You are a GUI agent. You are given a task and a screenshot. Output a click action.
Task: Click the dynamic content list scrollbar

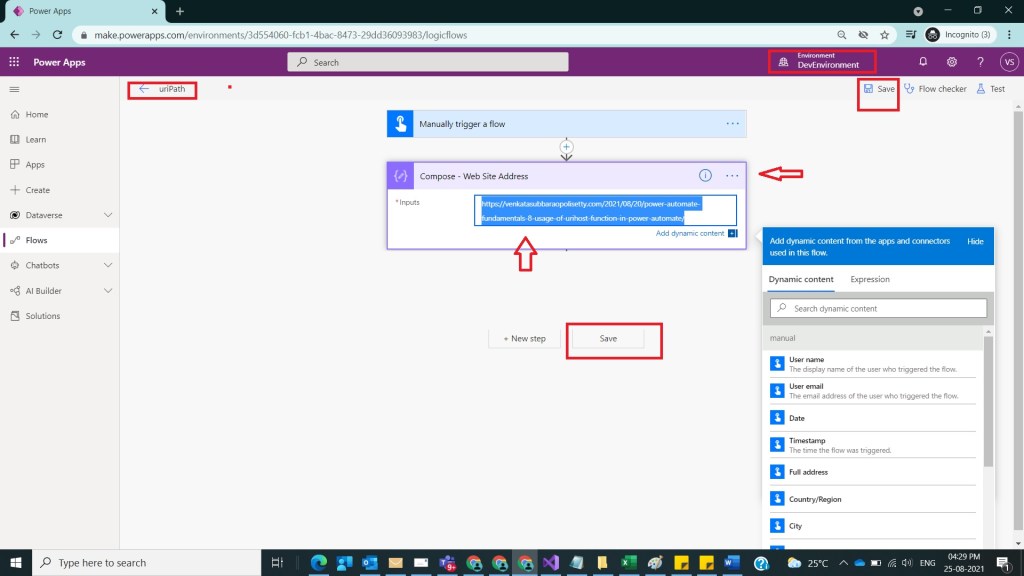(989, 400)
